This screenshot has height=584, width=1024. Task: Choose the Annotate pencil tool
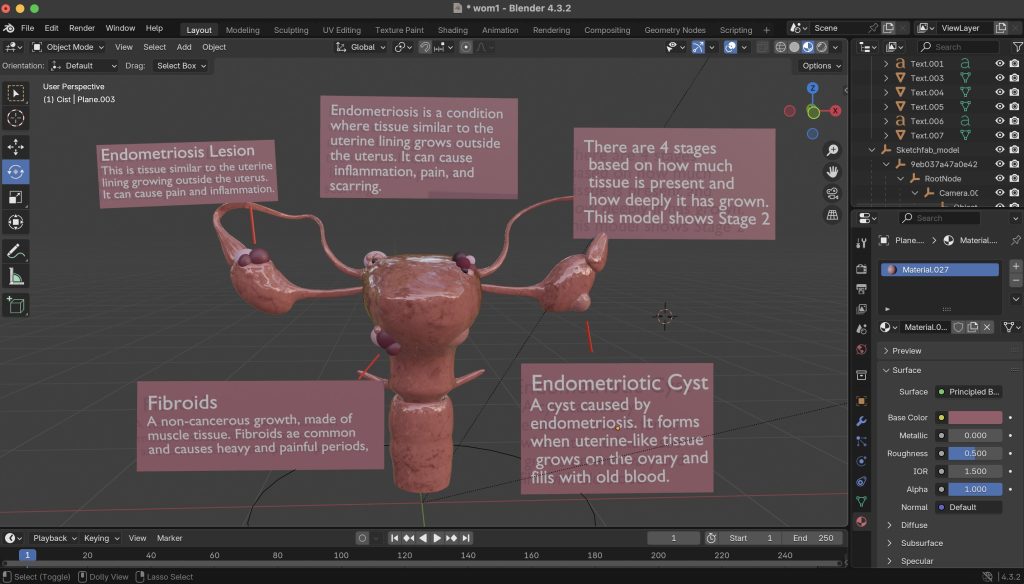[x=16, y=251]
